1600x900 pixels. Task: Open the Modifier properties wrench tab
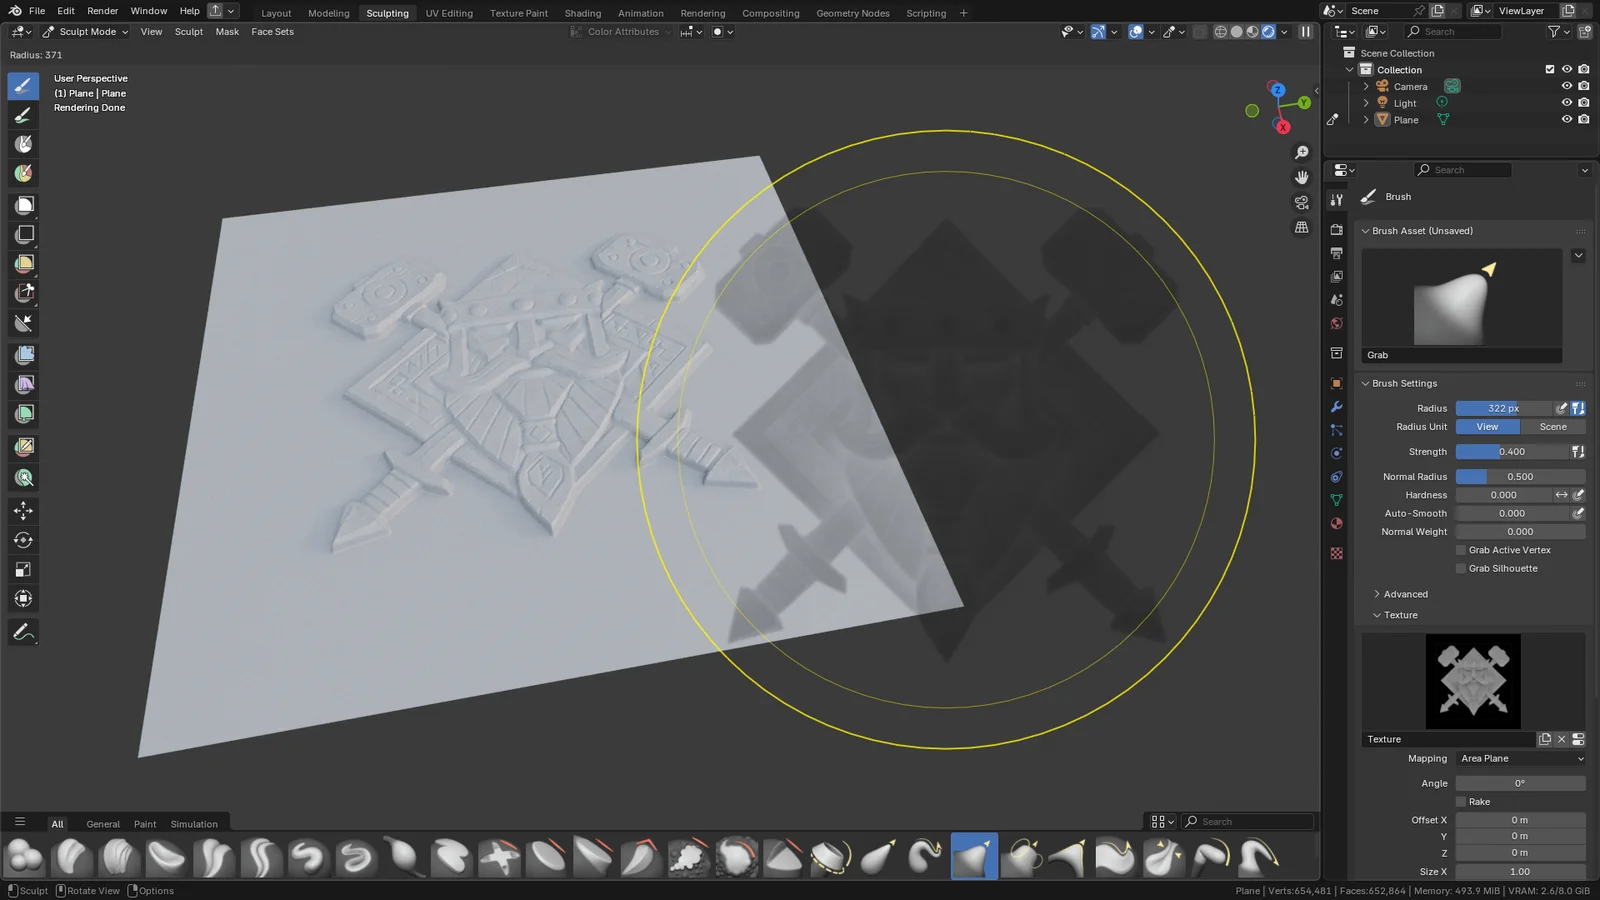(x=1337, y=407)
